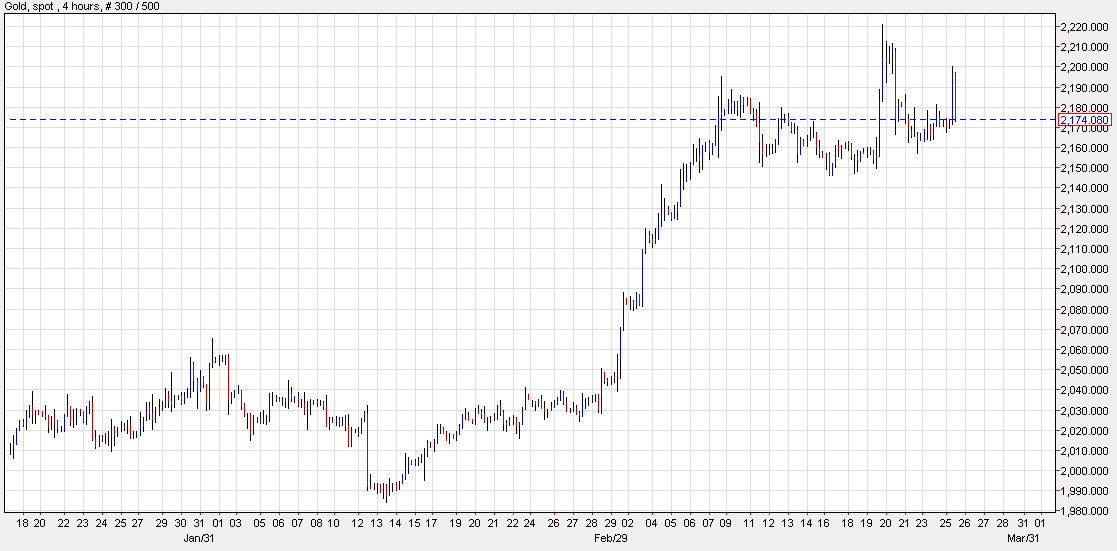Click the 2,150.000 price axis label
1117x551 pixels.
[1084, 168]
